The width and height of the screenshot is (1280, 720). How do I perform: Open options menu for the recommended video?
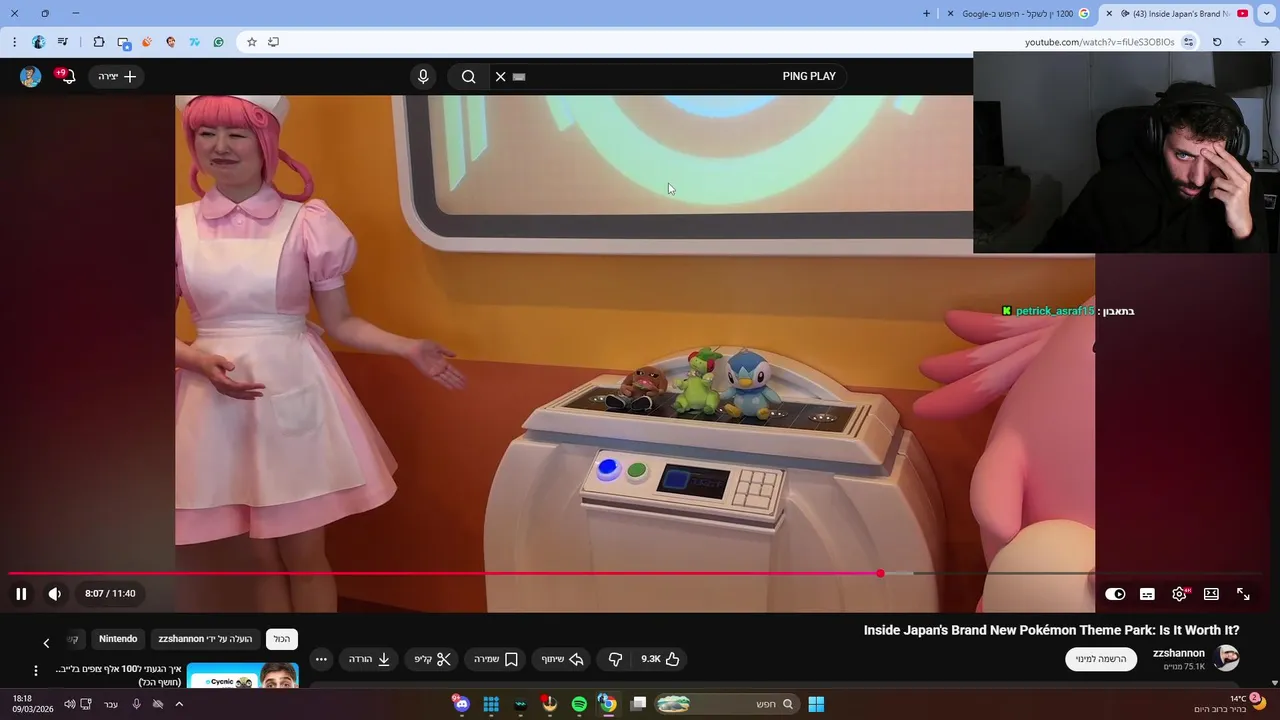tap(36, 671)
